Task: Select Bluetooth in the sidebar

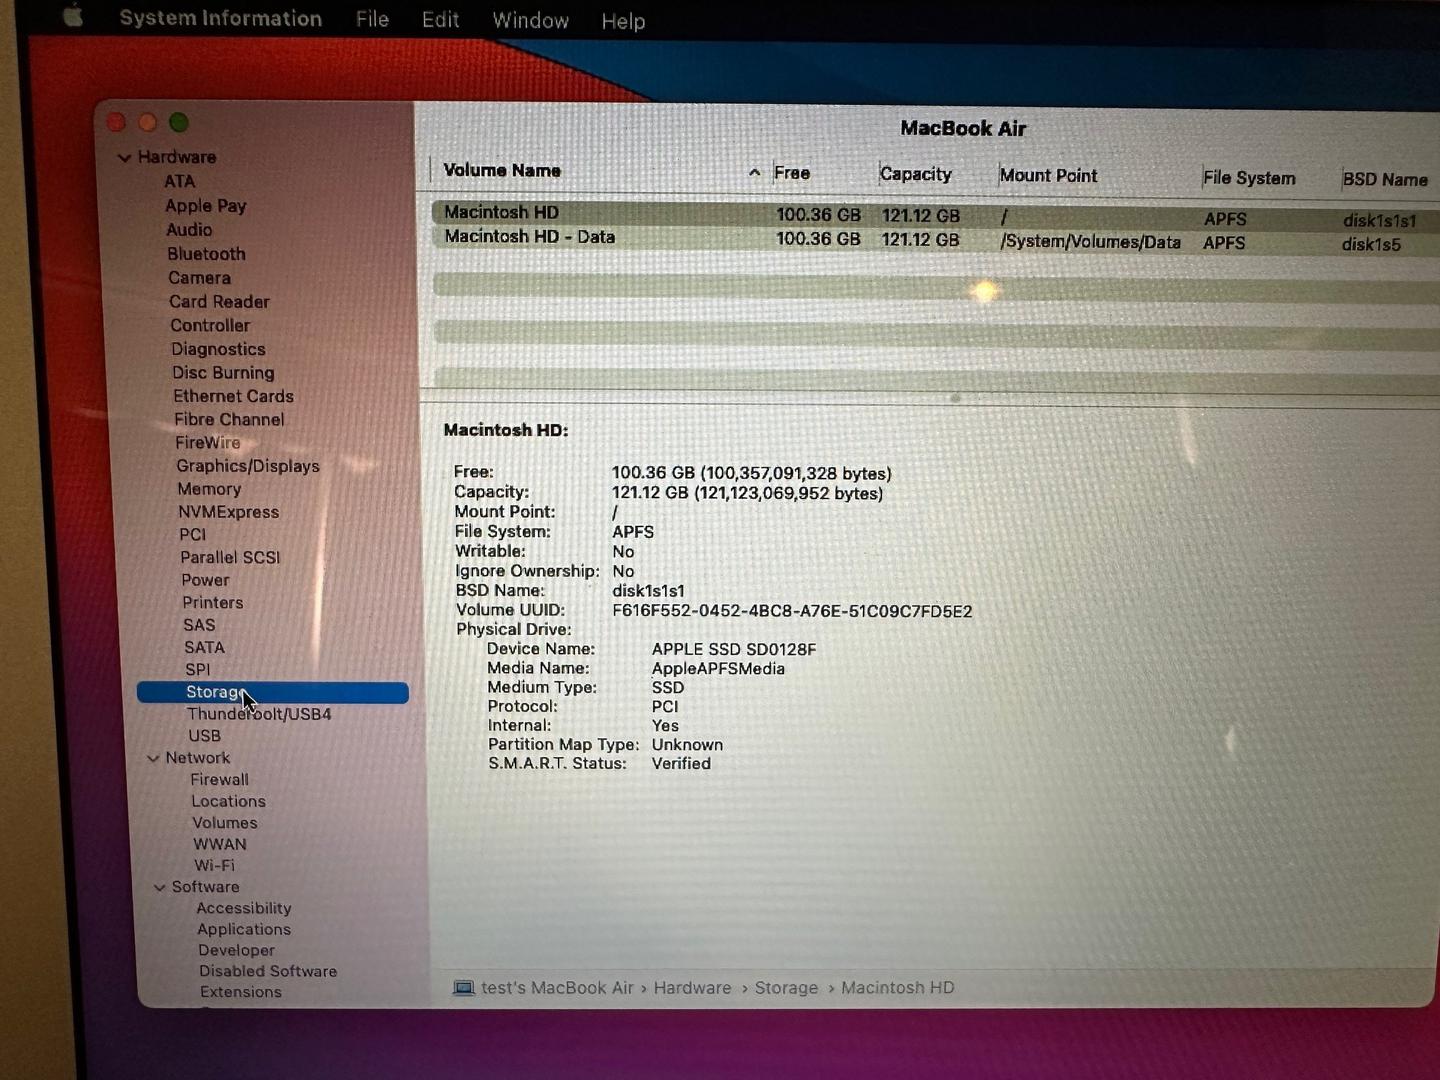Action: click(206, 253)
